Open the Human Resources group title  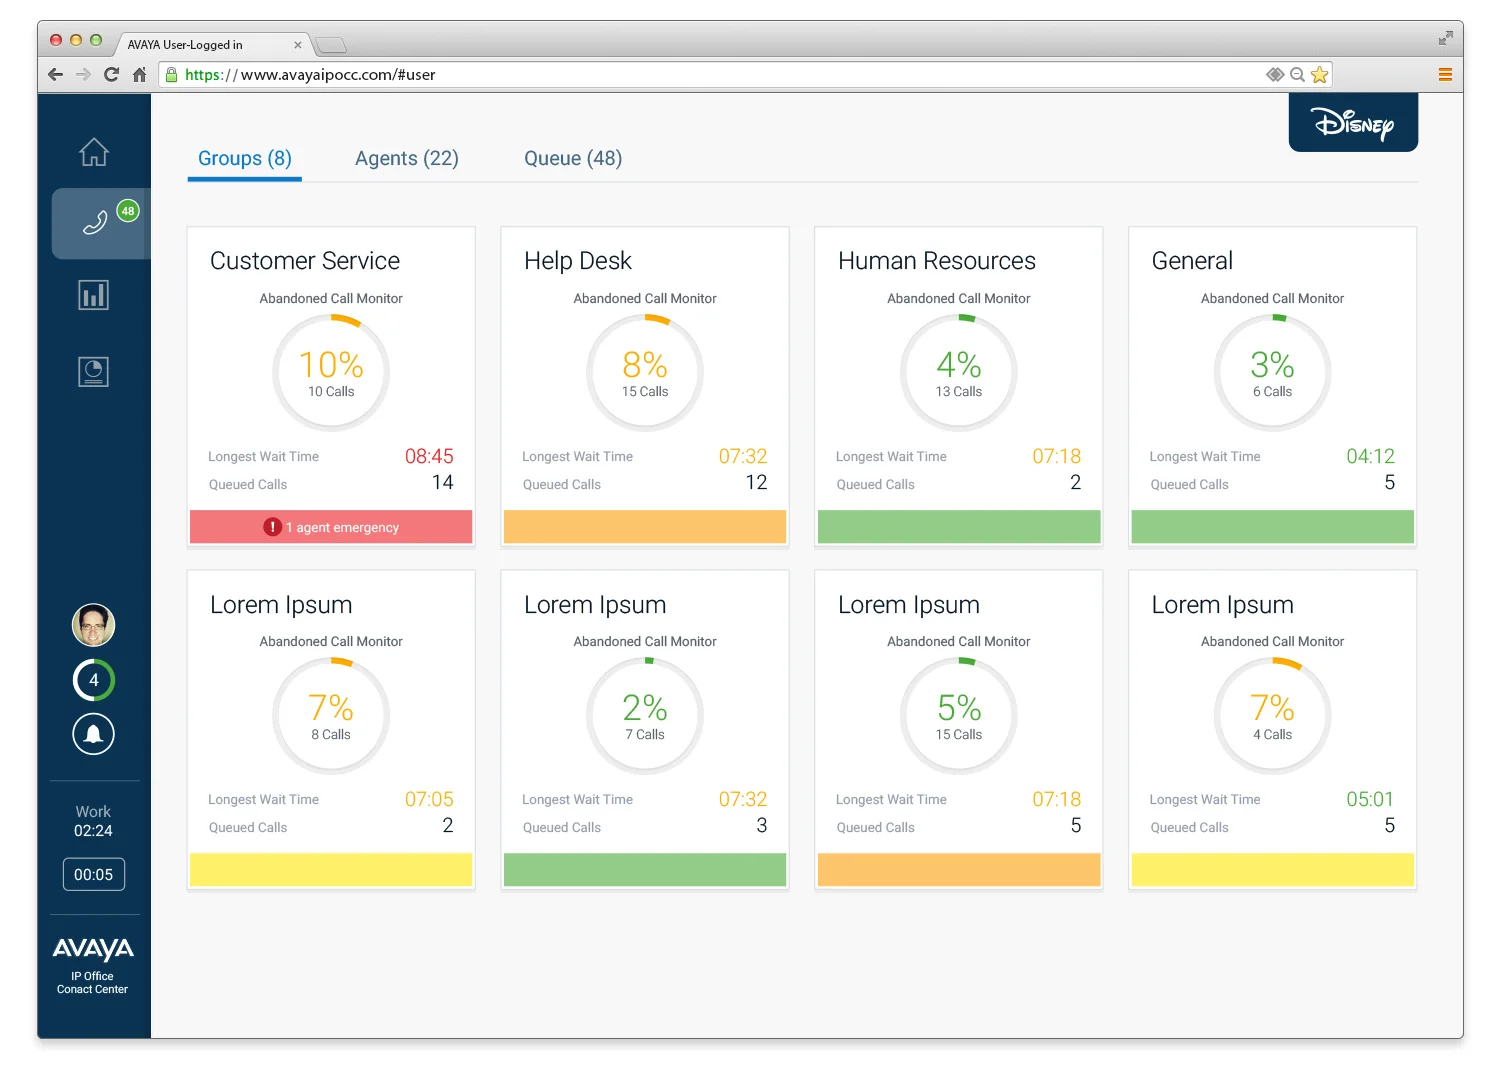point(937,261)
